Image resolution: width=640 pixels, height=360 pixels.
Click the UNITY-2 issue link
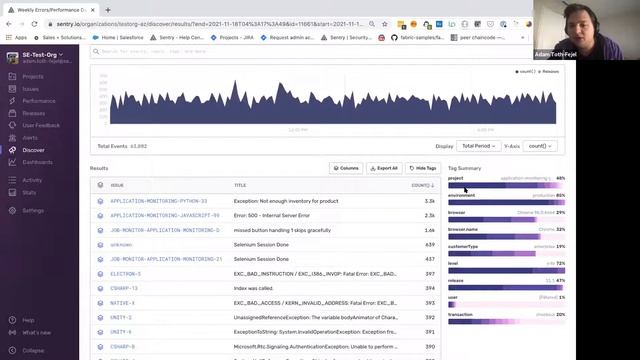point(121,317)
